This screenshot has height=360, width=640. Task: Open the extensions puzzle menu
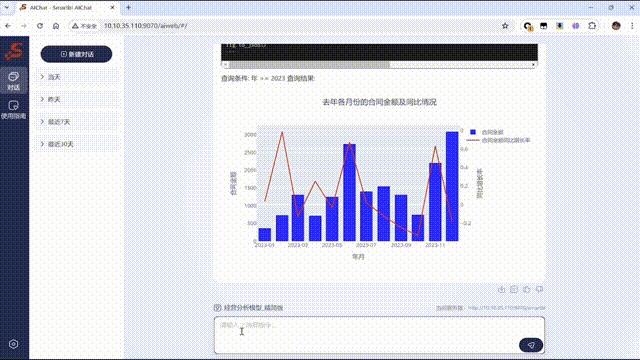[592, 26]
